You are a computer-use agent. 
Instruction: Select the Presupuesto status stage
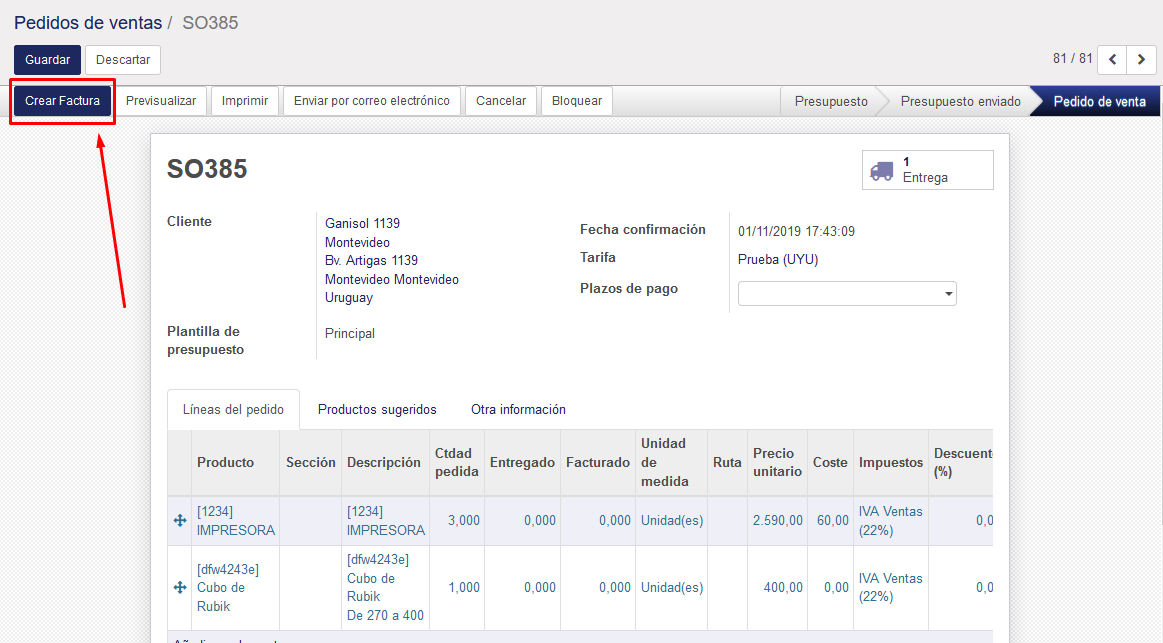[x=831, y=102]
